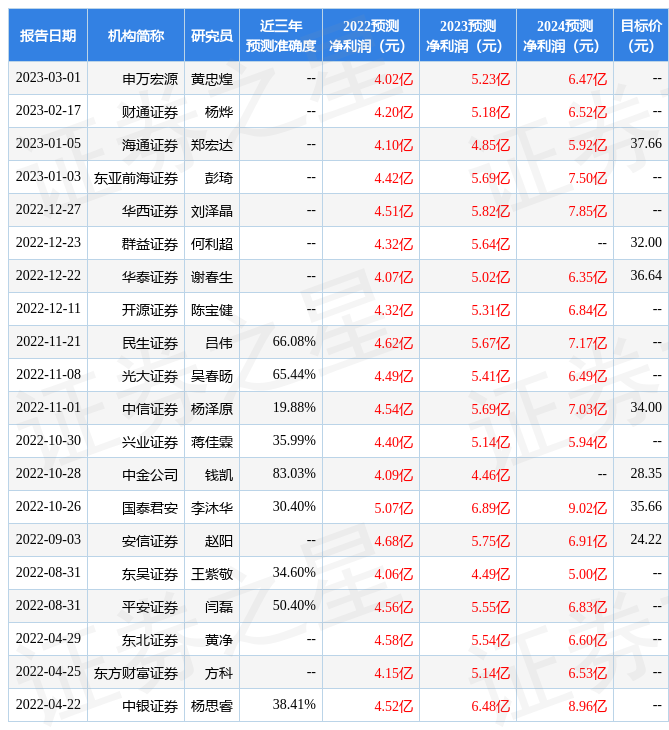The image size is (669, 730).
Task: Click researcher name 黄忠煌
Action: pos(212,79)
